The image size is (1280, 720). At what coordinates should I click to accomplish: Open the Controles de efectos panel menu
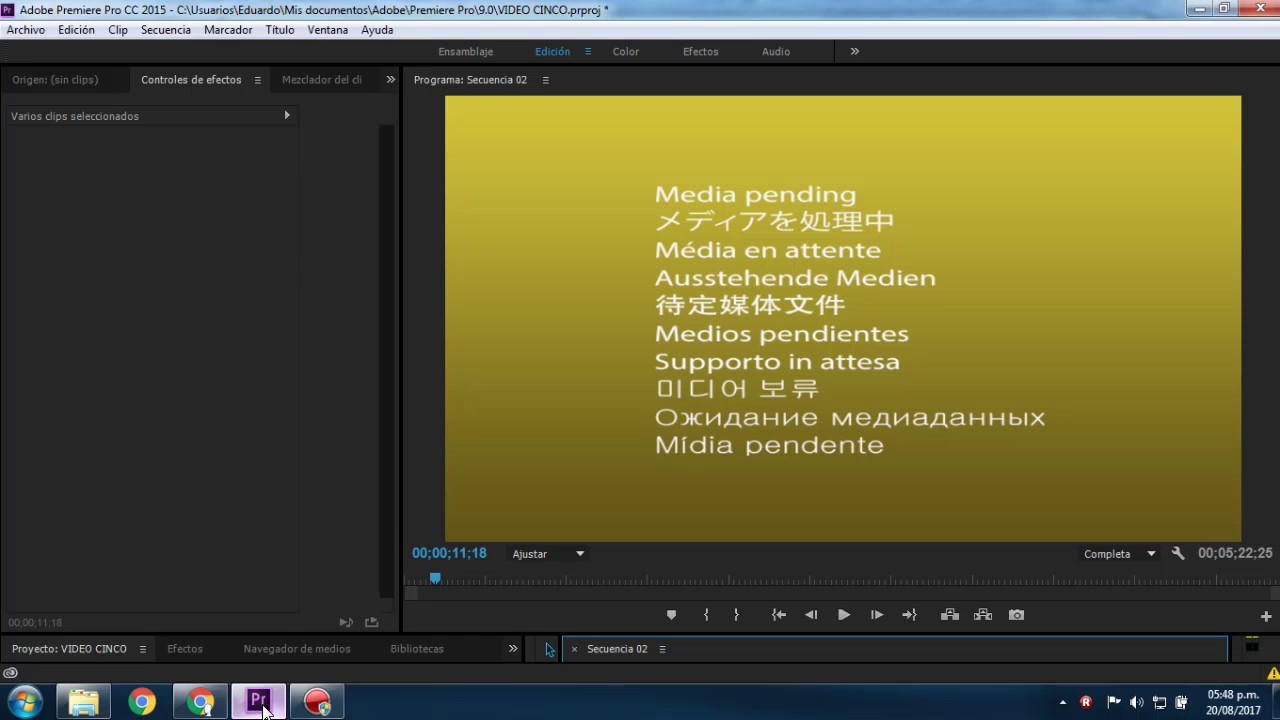257,80
